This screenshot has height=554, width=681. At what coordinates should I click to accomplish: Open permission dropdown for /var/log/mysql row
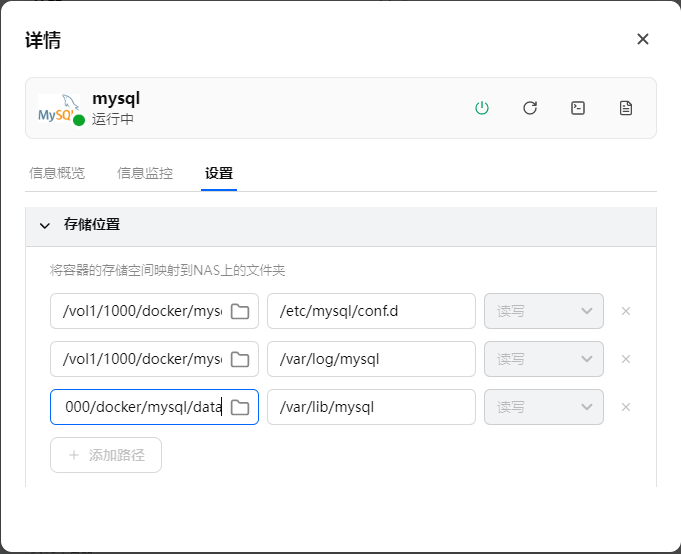pyautogui.click(x=544, y=359)
